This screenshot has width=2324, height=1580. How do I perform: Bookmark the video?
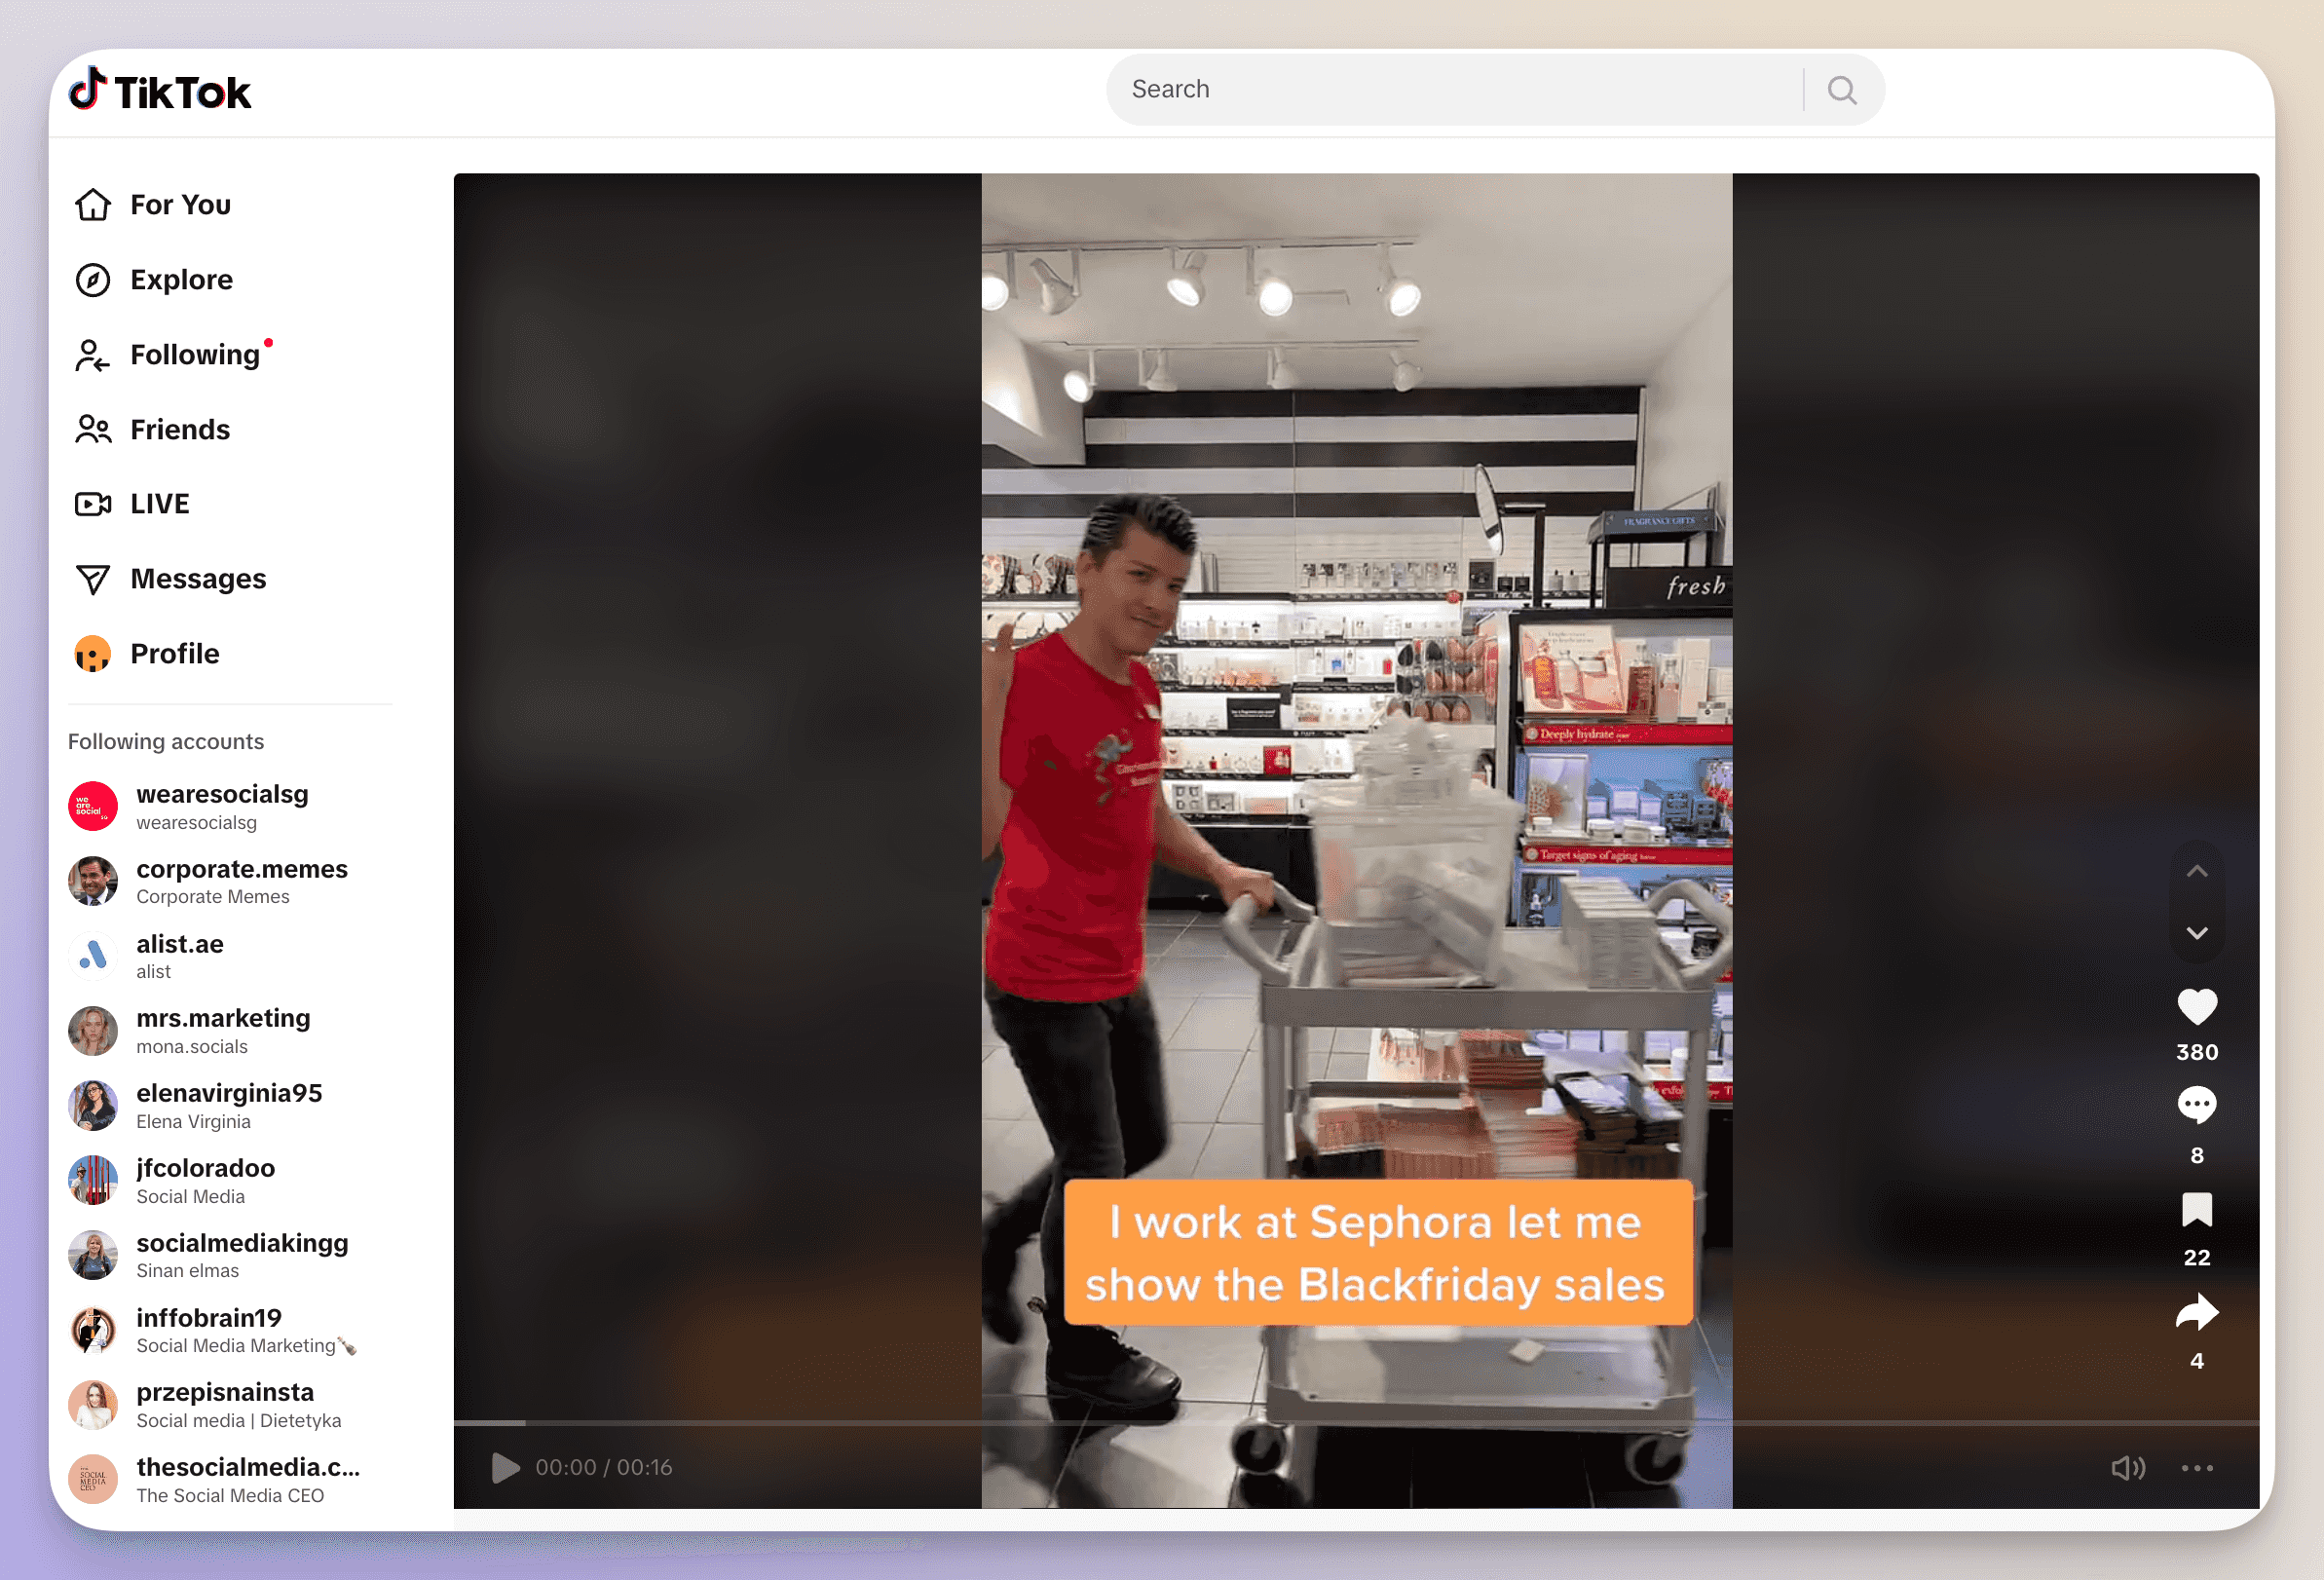pyautogui.click(x=2197, y=1210)
